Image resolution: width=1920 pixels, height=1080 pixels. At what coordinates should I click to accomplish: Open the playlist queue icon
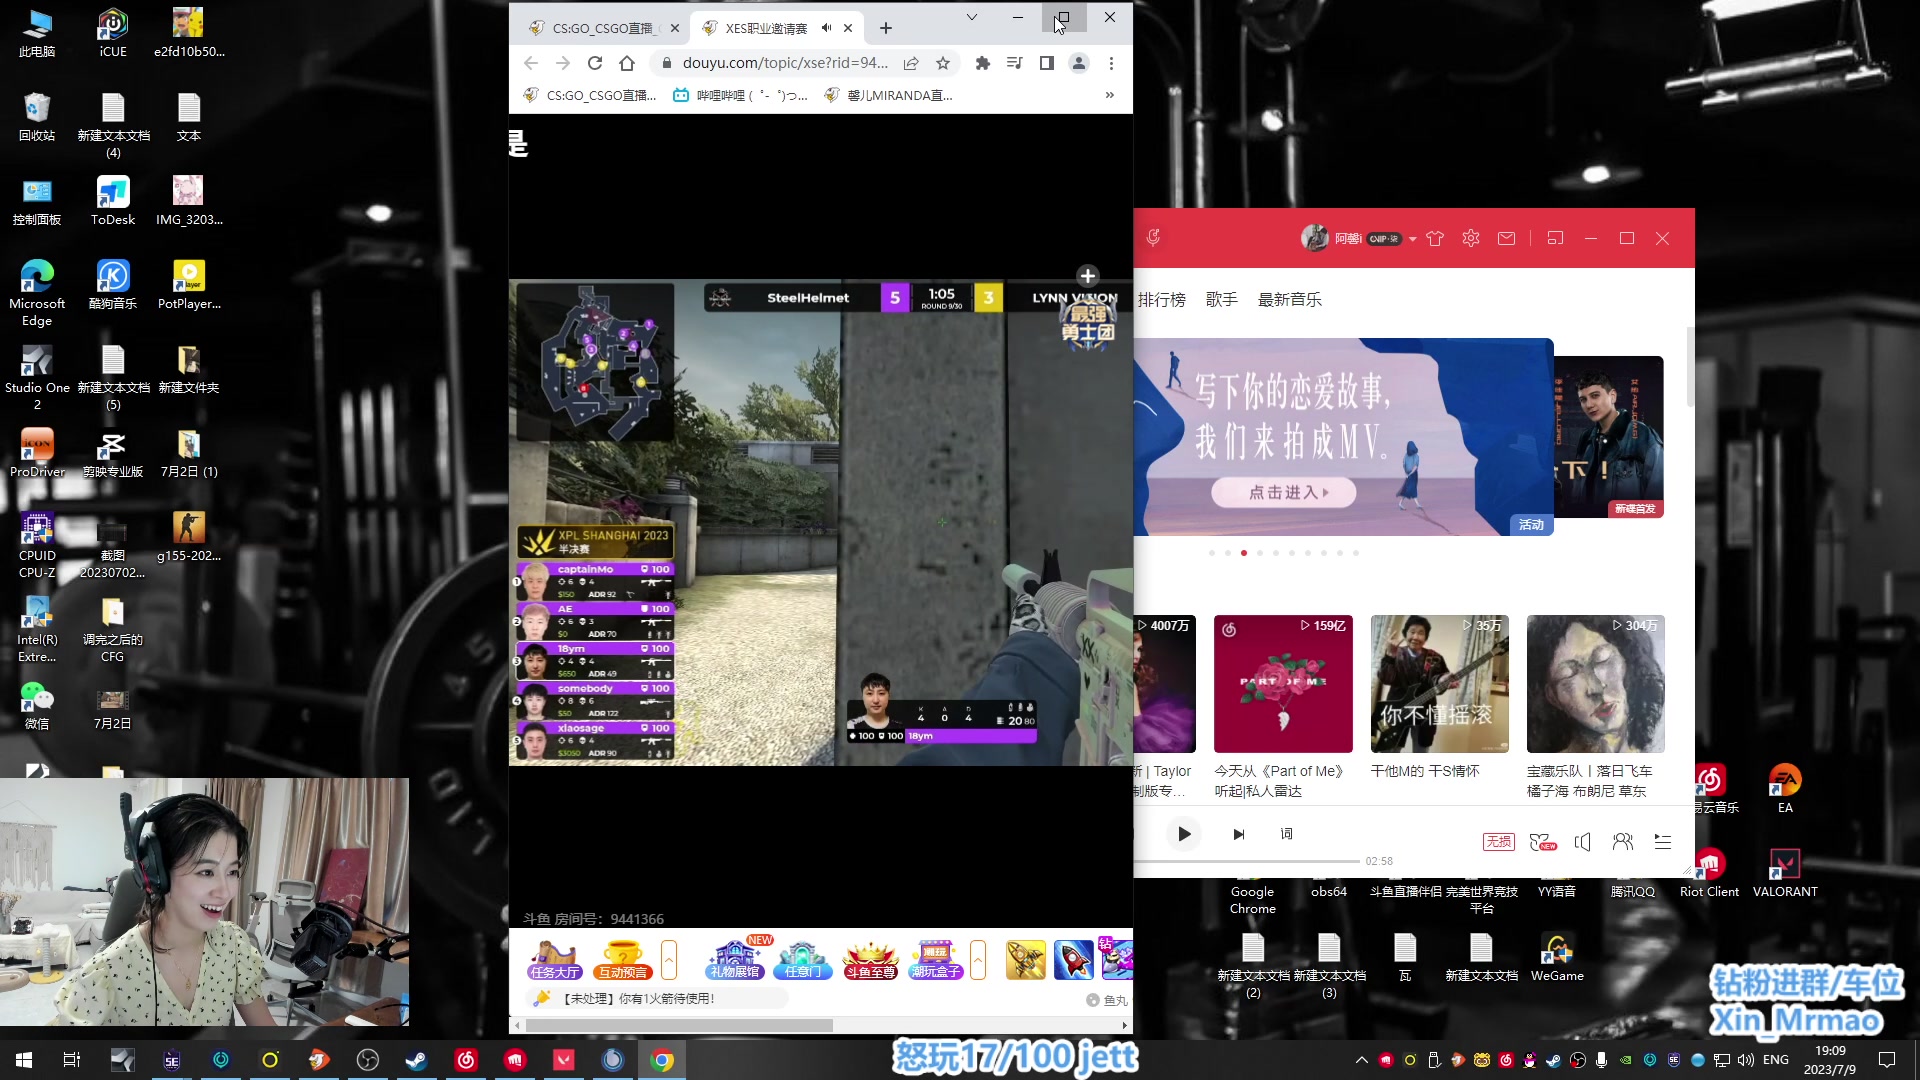tap(1662, 842)
